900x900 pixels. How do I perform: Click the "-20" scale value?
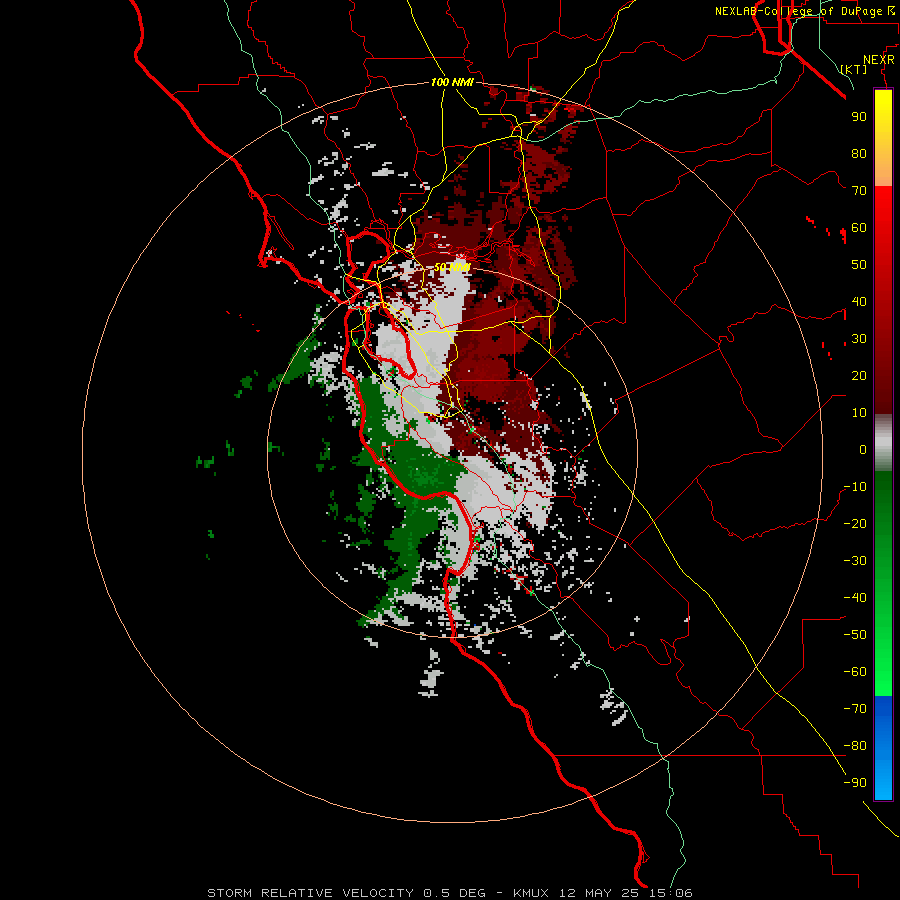tap(855, 523)
